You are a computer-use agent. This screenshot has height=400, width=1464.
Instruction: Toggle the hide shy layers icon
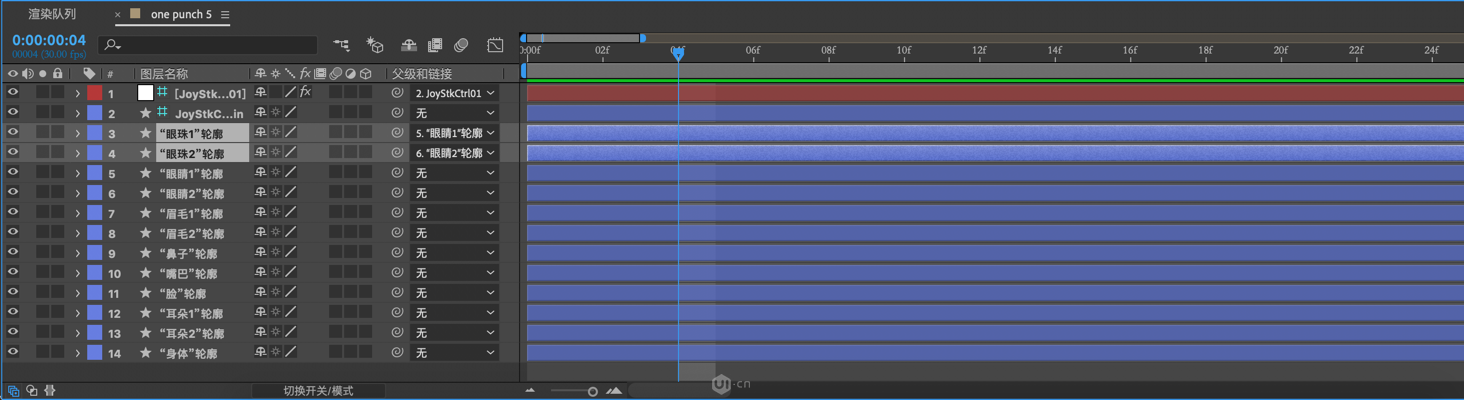coord(409,45)
